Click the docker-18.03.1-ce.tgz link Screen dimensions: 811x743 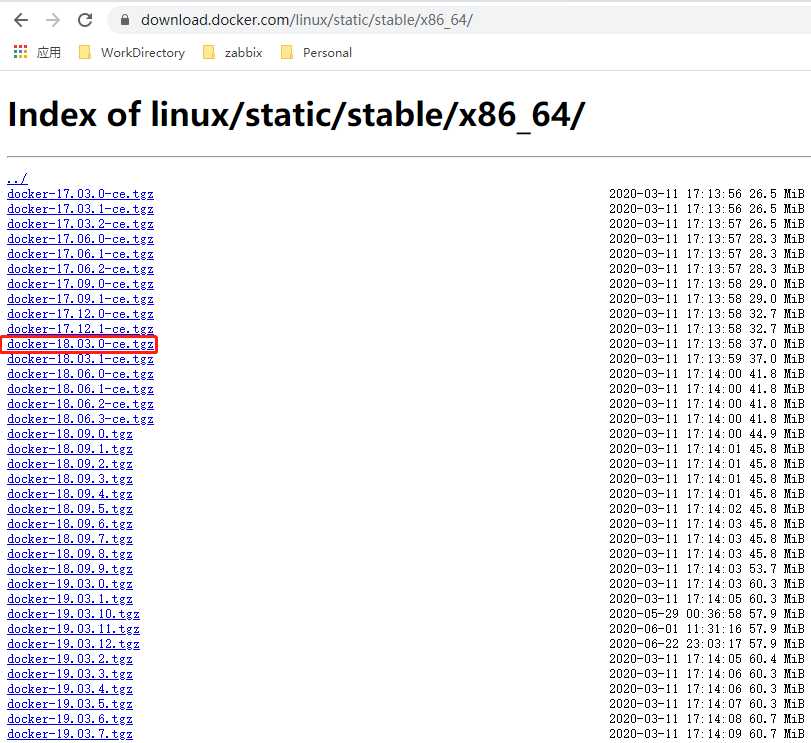pos(80,359)
